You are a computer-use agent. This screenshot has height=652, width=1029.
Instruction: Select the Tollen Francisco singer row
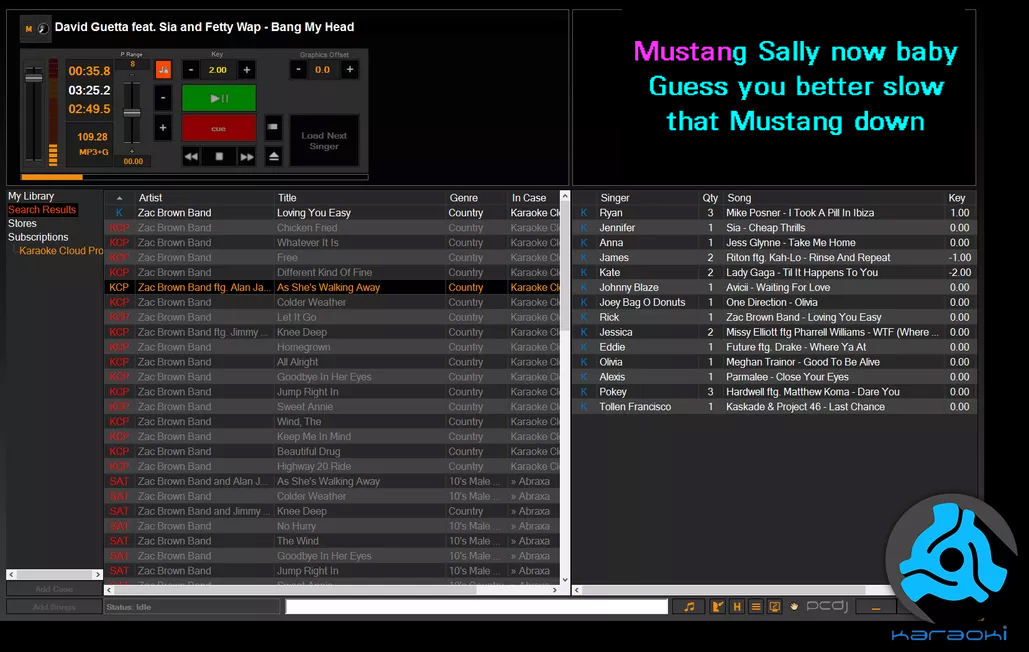775,407
